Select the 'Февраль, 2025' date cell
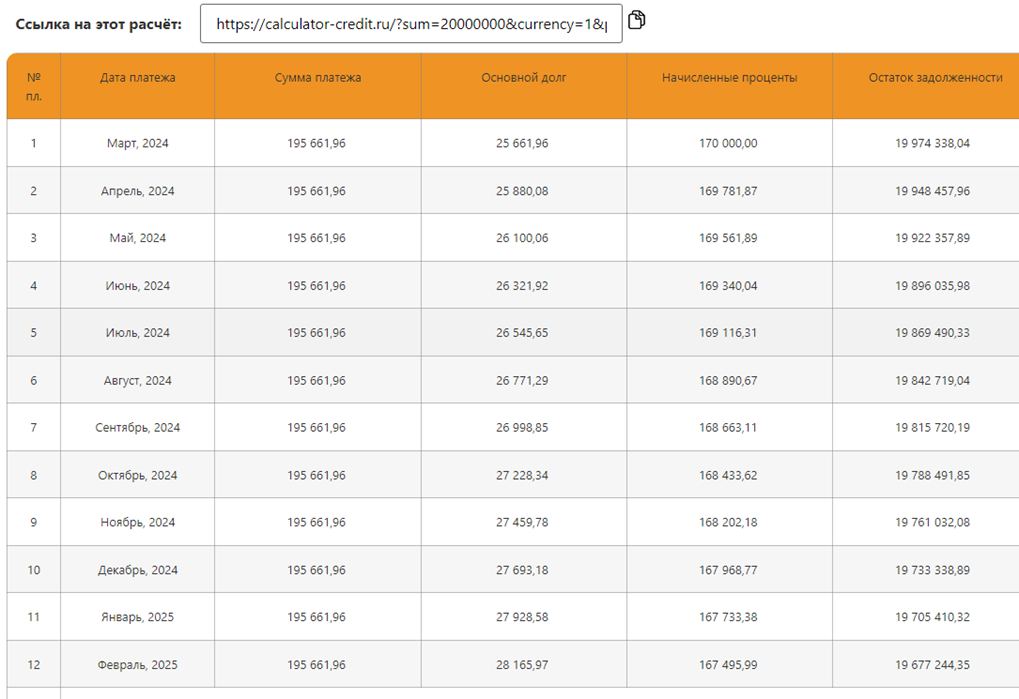 click(x=137, y=665)
